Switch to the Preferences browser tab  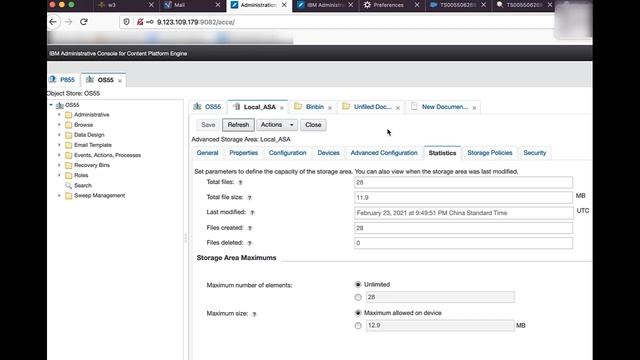coord(391,5)
